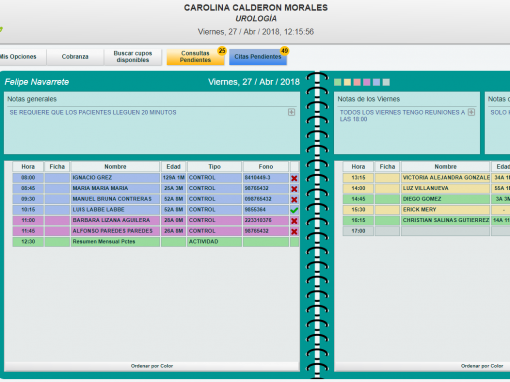The image size is (510, 382).
Task: Click the red X for Barbara Lizana Aguilera
Action: click(294, 221)
